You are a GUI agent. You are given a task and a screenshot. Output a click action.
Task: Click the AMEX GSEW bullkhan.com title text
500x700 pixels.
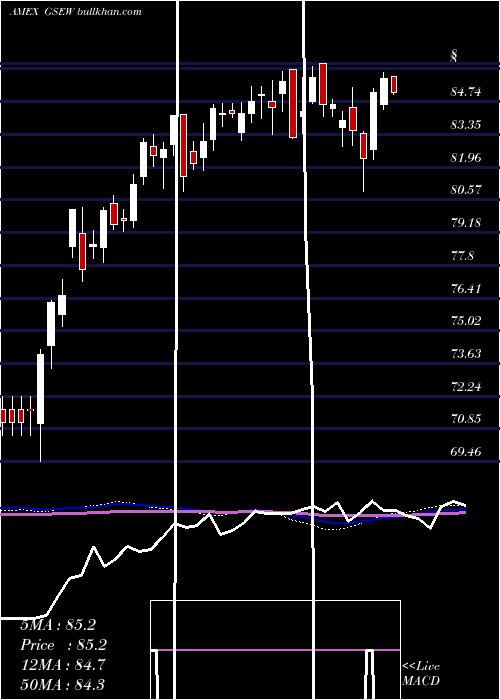(75, 11)
